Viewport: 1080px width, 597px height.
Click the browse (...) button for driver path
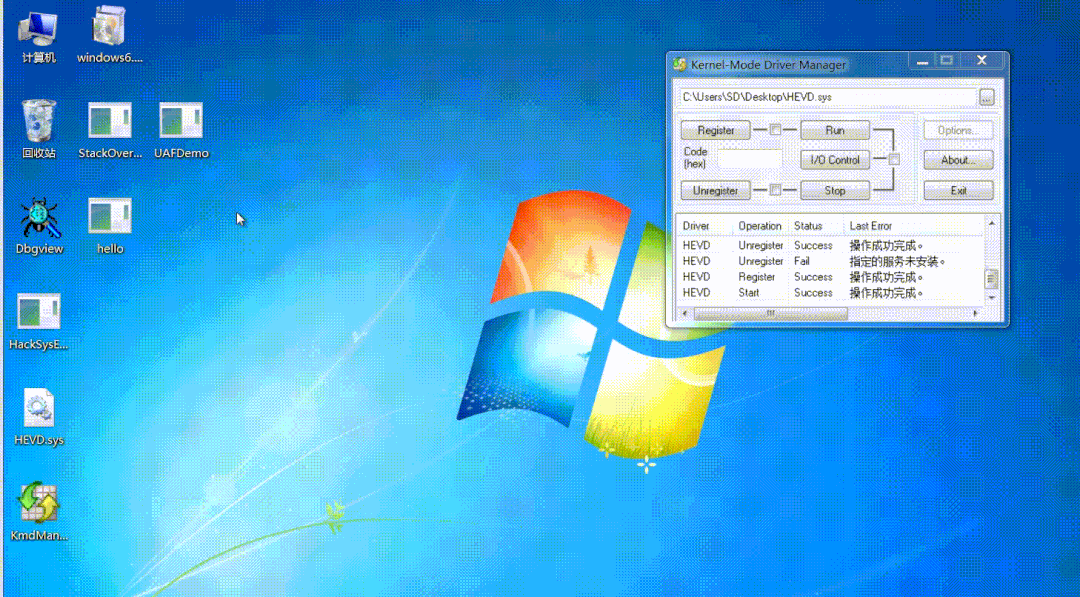[x=986, y=97]
